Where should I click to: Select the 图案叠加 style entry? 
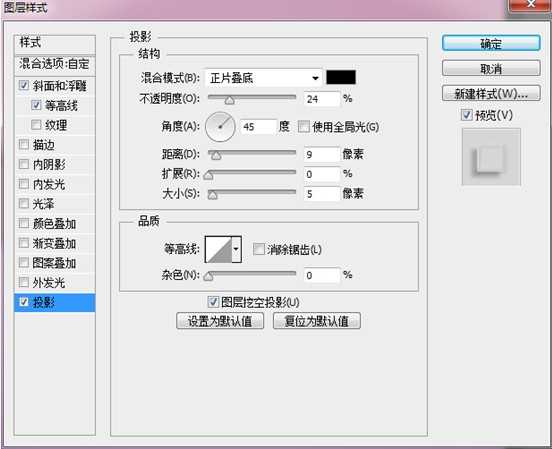[x=55, y=263]
